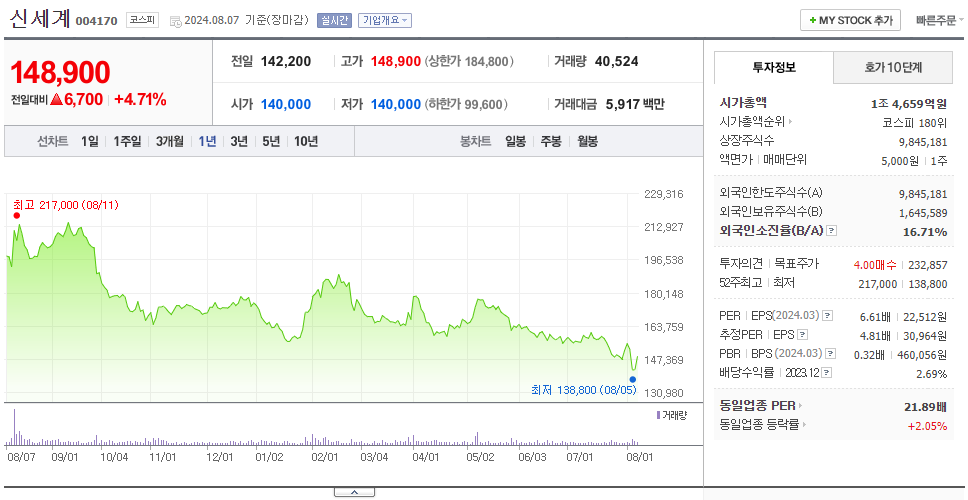Viewport: 968px width, 500px height.
Task: Click the 코스피 market badge
Action: (x=143, y=20)
